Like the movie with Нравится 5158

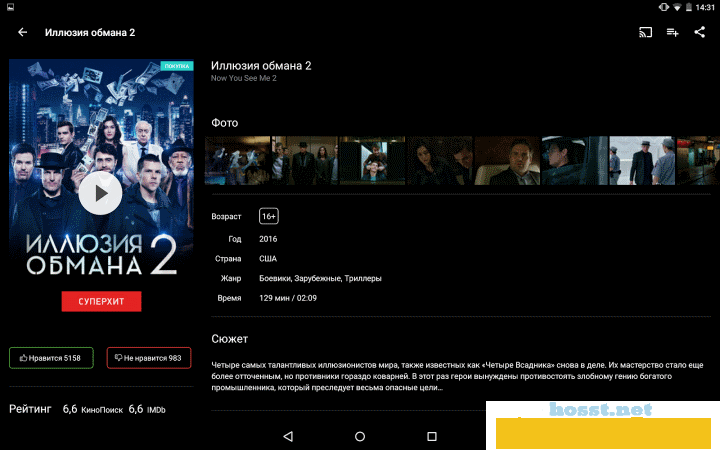(51, 358)
